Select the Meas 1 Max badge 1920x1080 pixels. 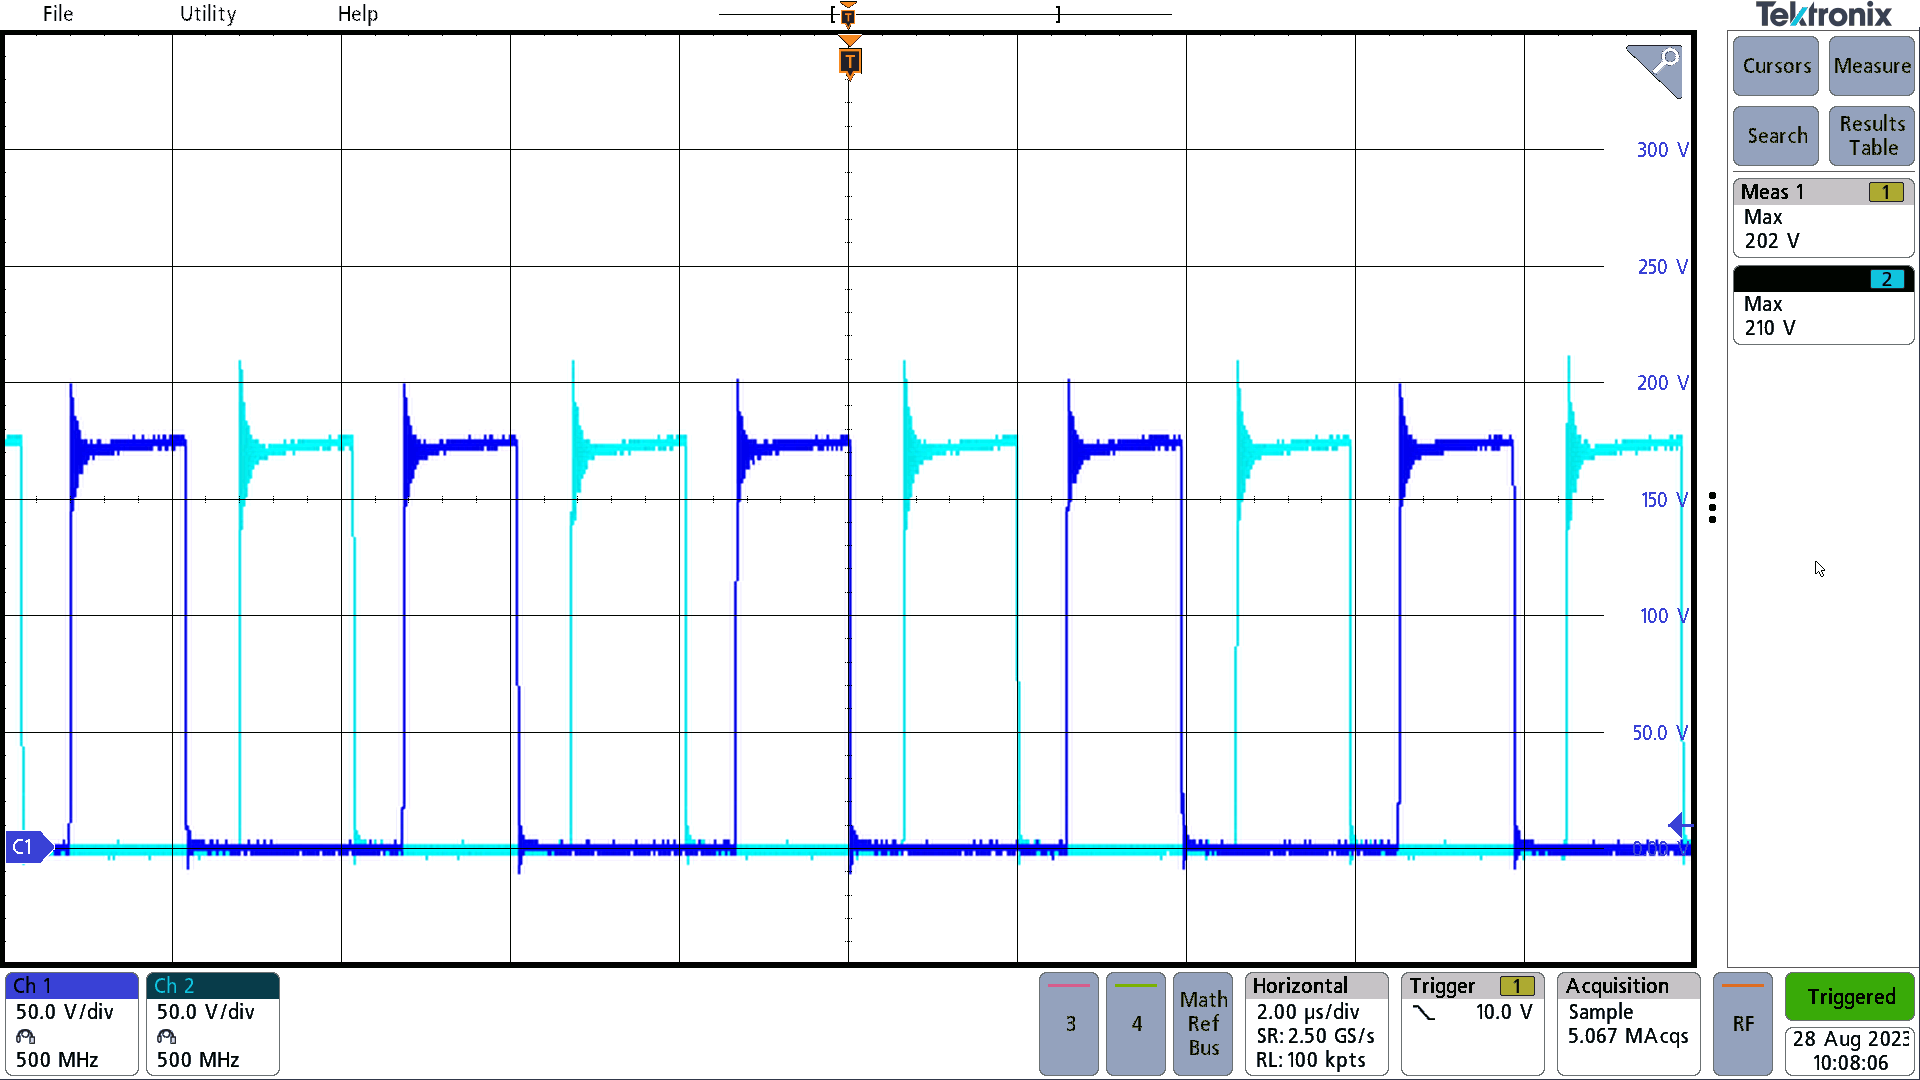tap(1823, 217)
